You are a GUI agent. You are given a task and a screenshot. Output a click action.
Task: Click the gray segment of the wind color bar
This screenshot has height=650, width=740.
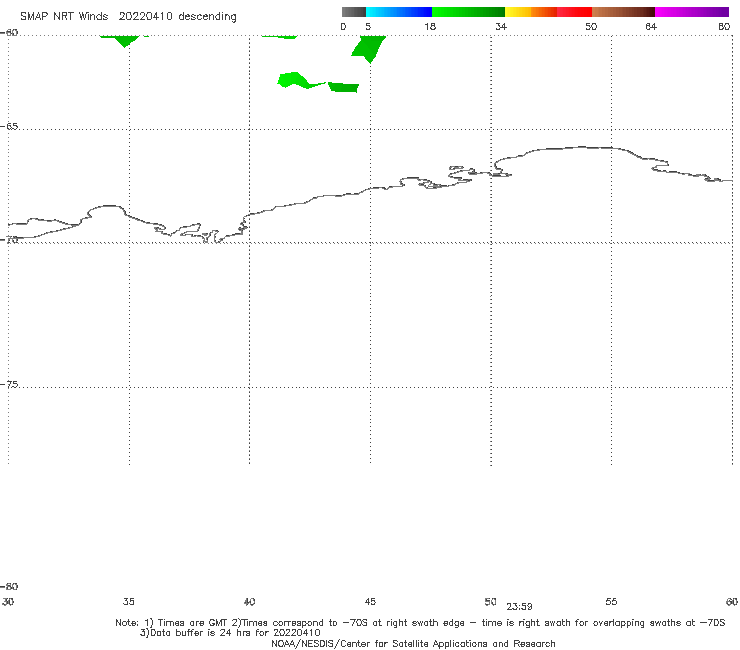pos(353,12)
